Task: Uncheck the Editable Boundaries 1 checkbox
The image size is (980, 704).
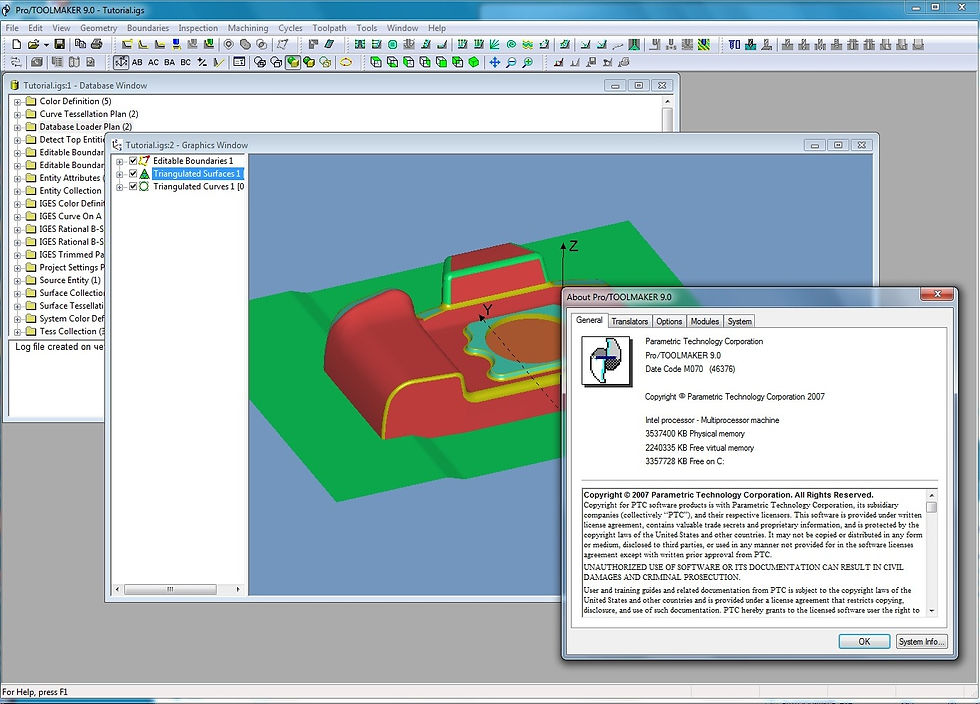Action: [133, 161]
